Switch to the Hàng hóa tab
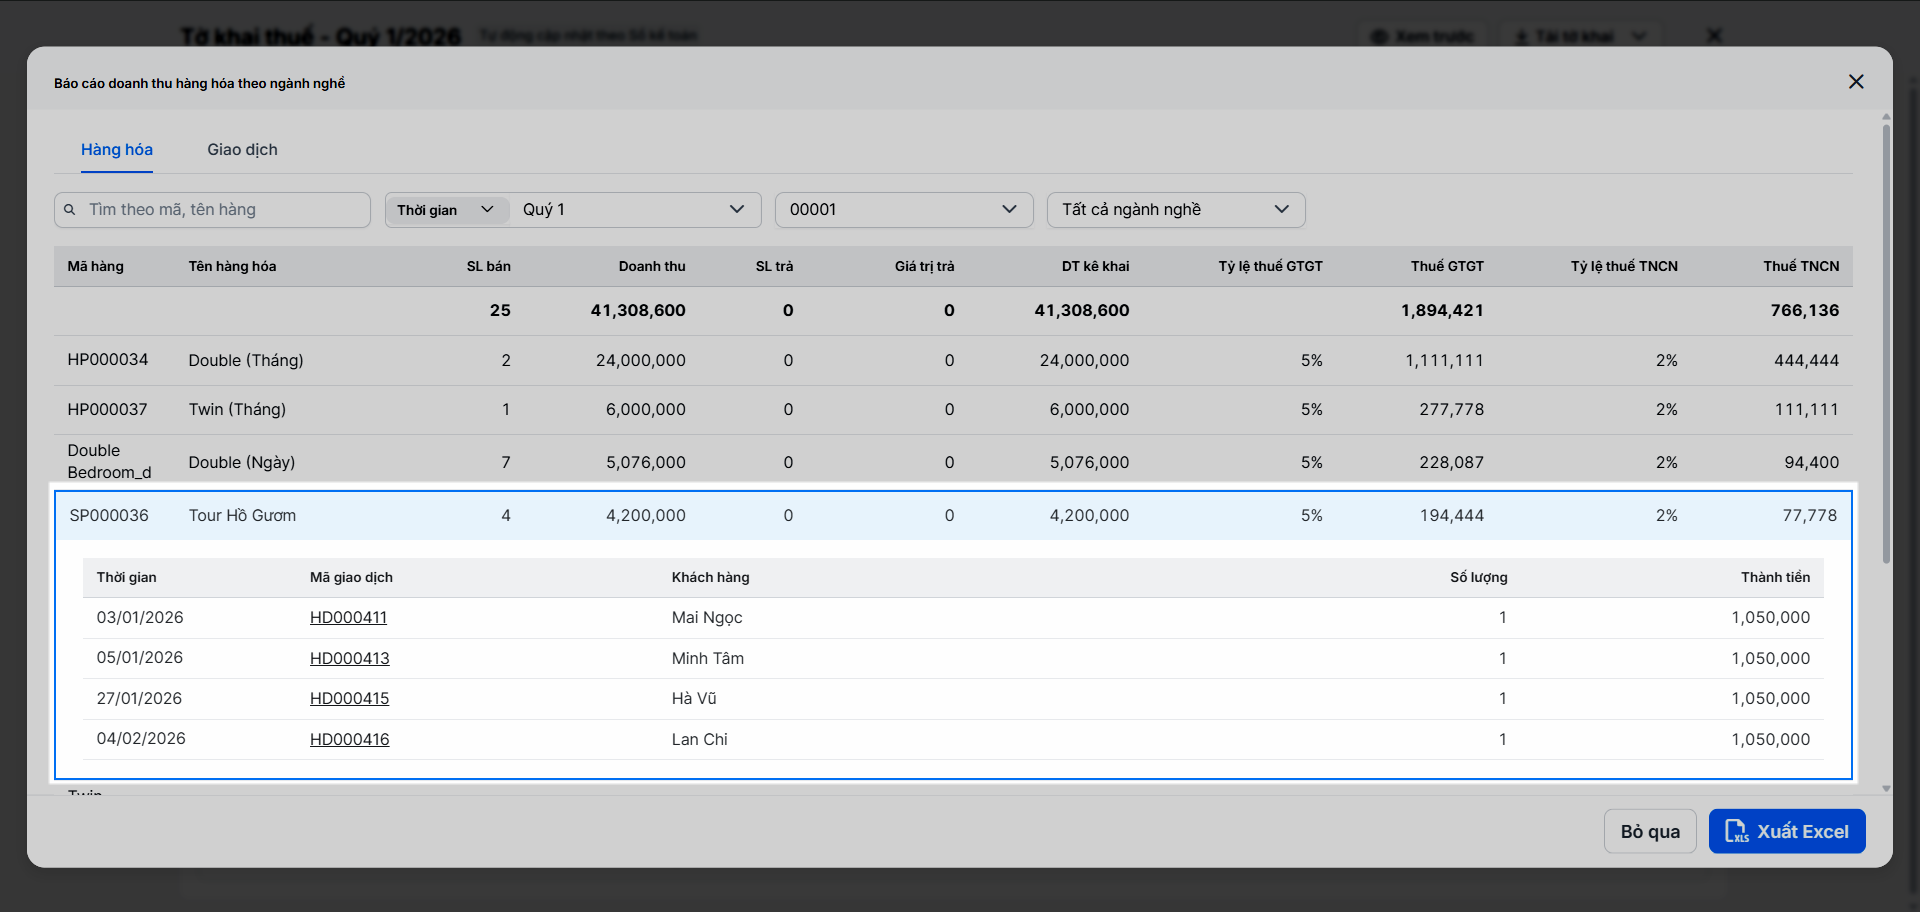 pos(117,150)
